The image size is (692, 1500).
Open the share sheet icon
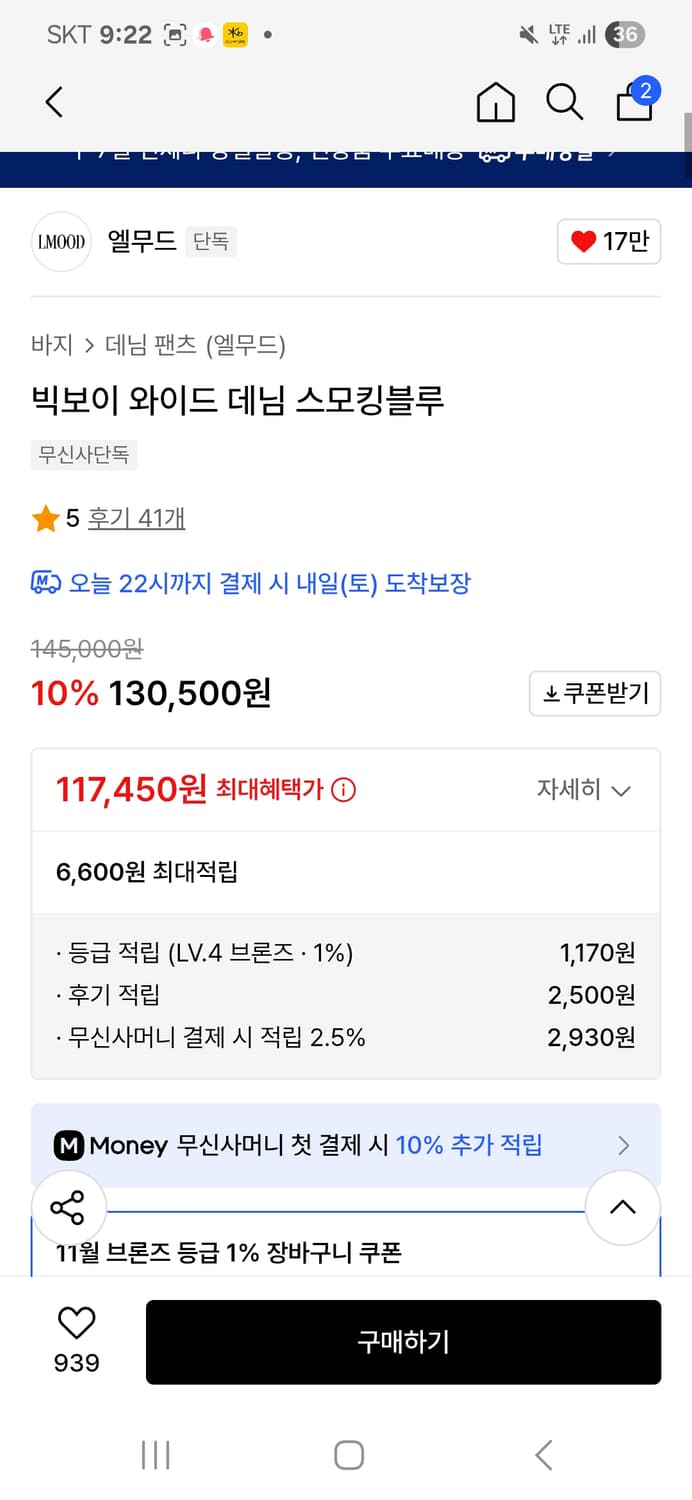tap(69, 1208)
